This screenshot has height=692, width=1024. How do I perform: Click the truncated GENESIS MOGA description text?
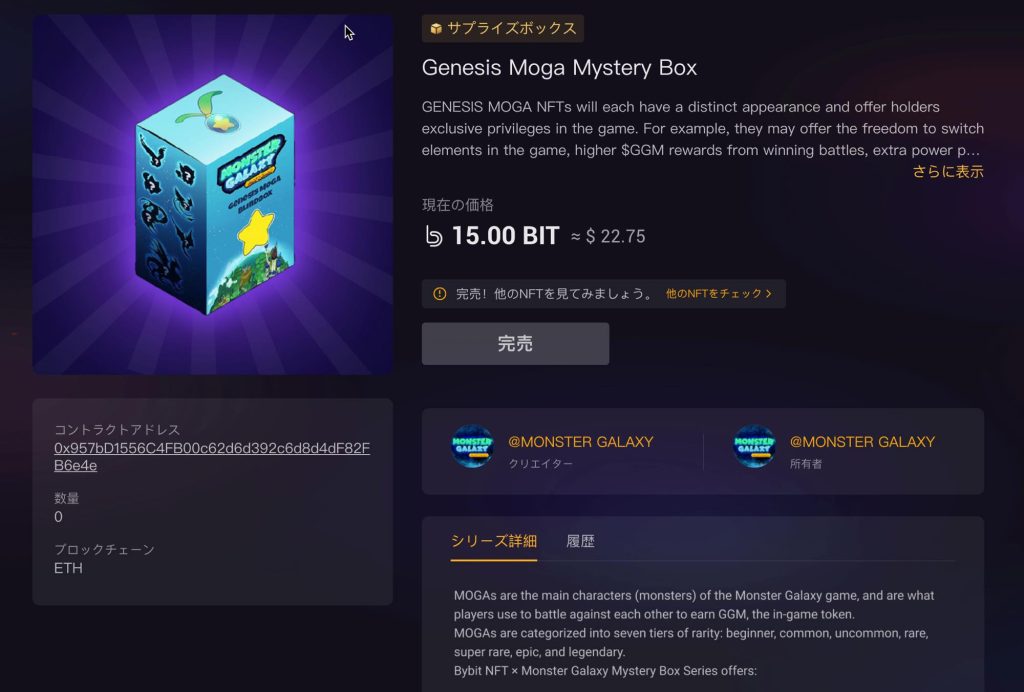pyautogui.click(x=703, y=129)
